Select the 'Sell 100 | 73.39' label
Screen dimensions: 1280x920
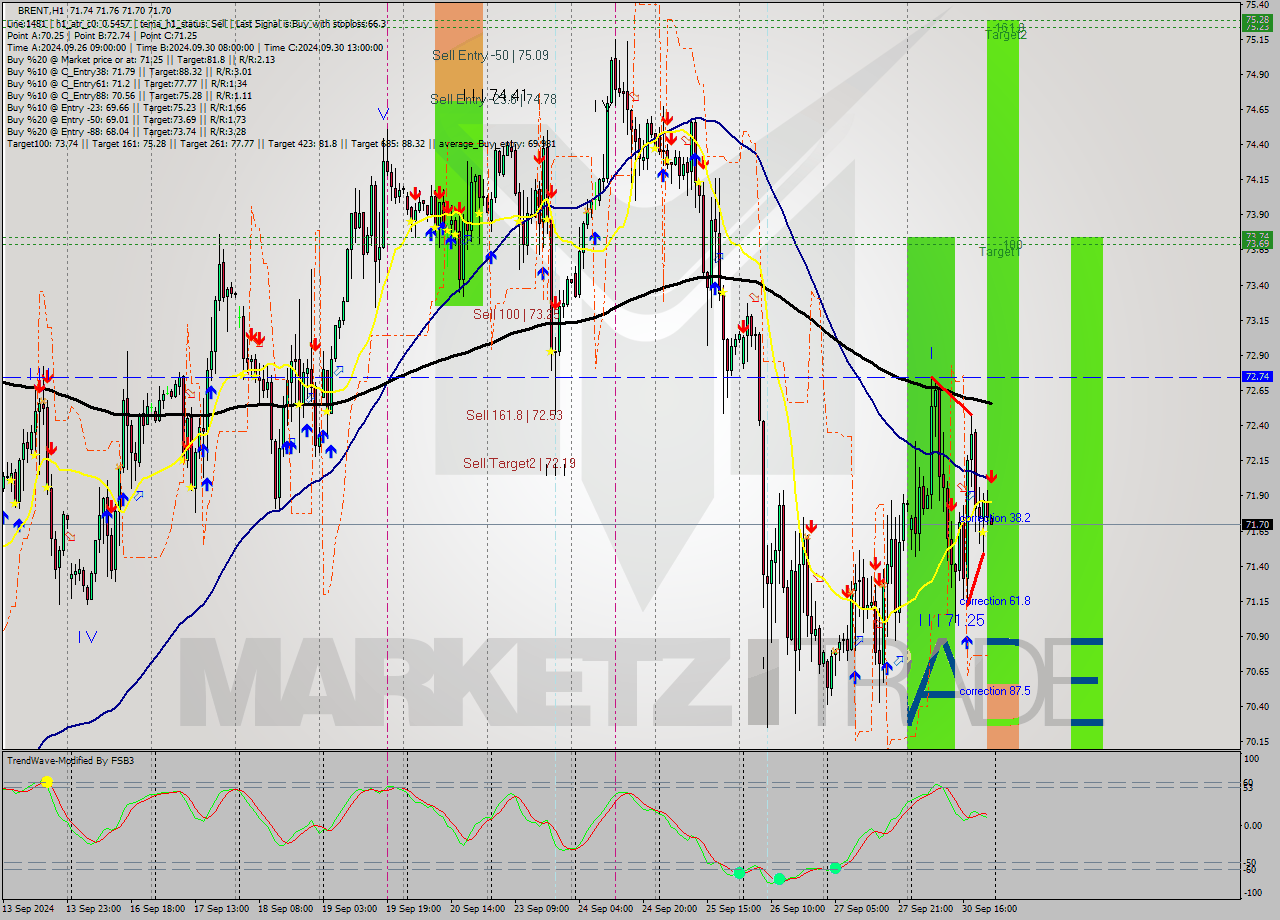516,314
